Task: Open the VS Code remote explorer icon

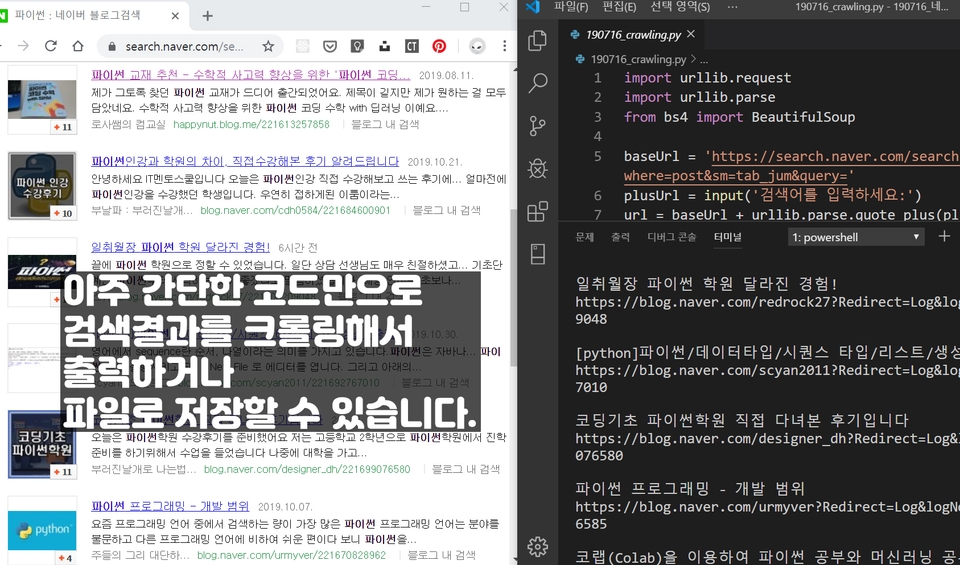Action: [x=538, y=253]
